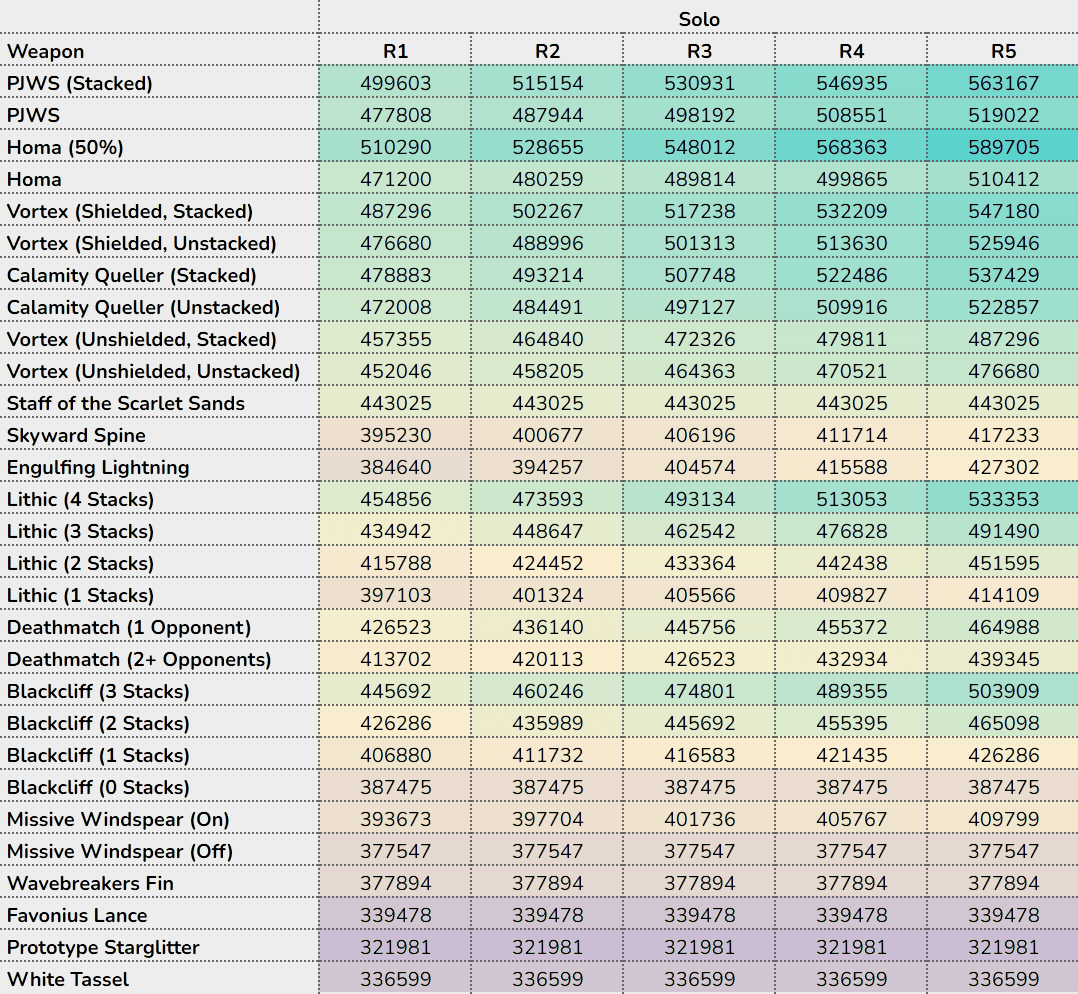Screen dimensions: 1078x994
Task: Select the Staff of the Scarlet Sands label
Action: [x=126, y=403]
